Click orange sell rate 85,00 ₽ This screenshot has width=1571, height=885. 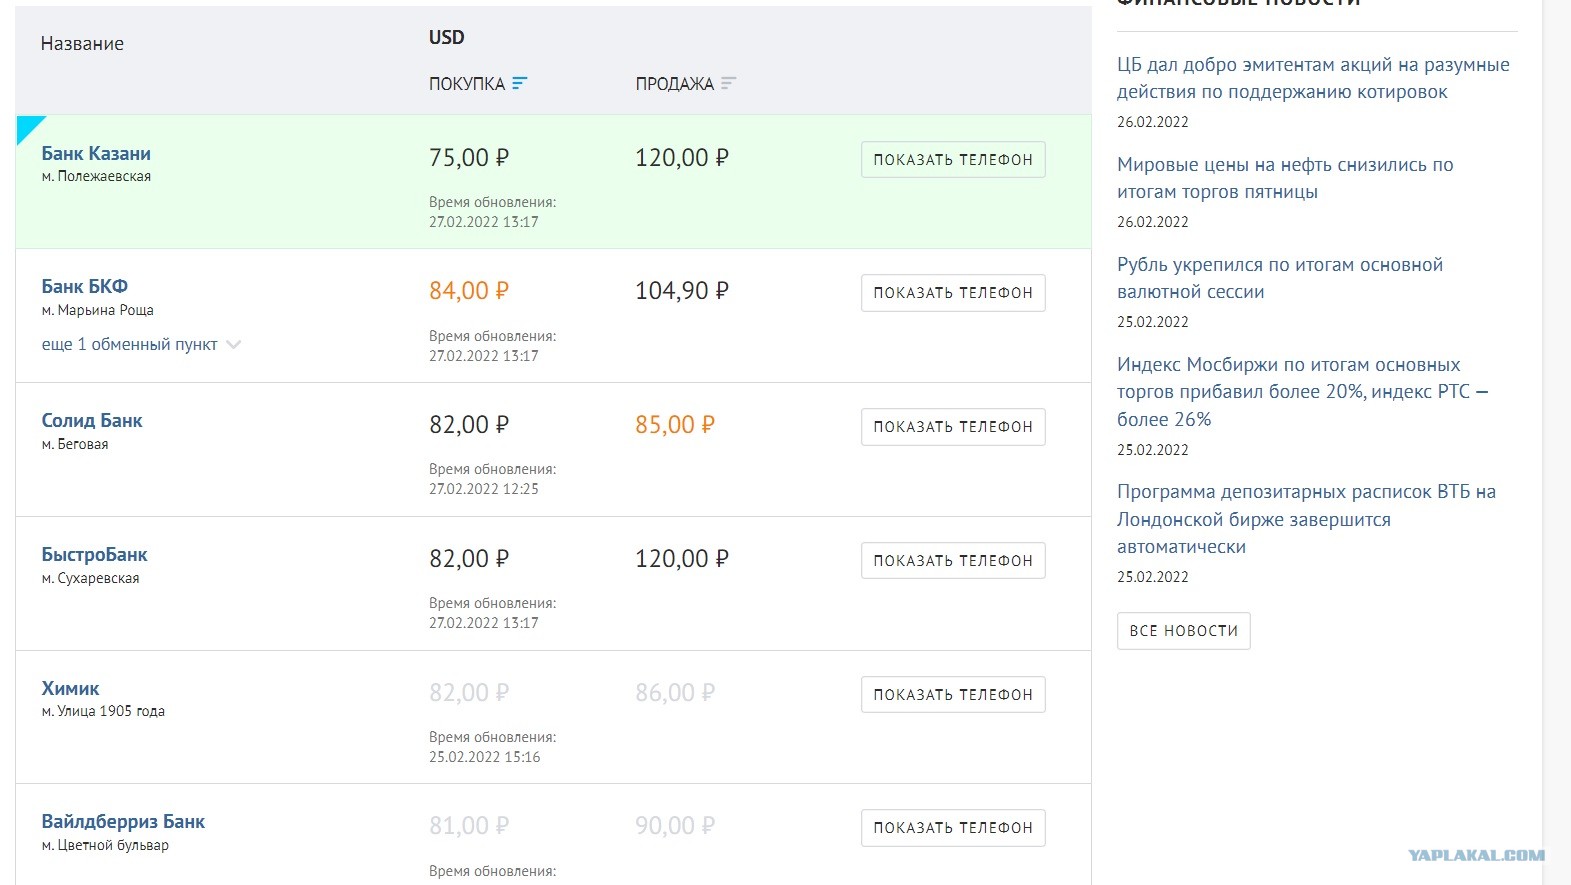point(675,425)
